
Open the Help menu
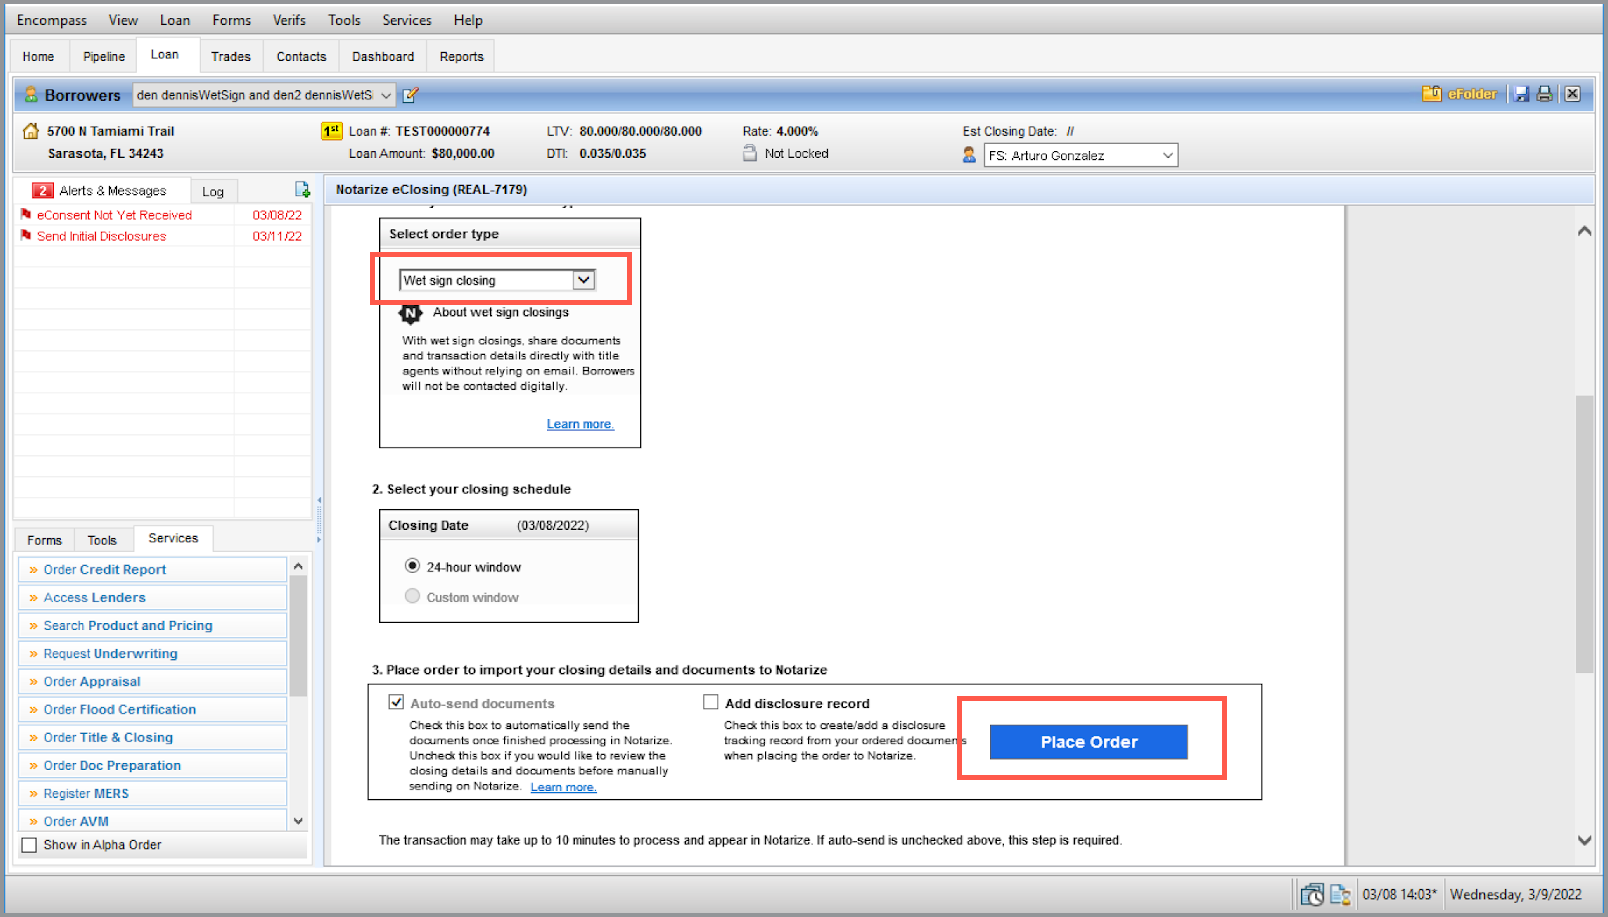[x=468, y=20]
